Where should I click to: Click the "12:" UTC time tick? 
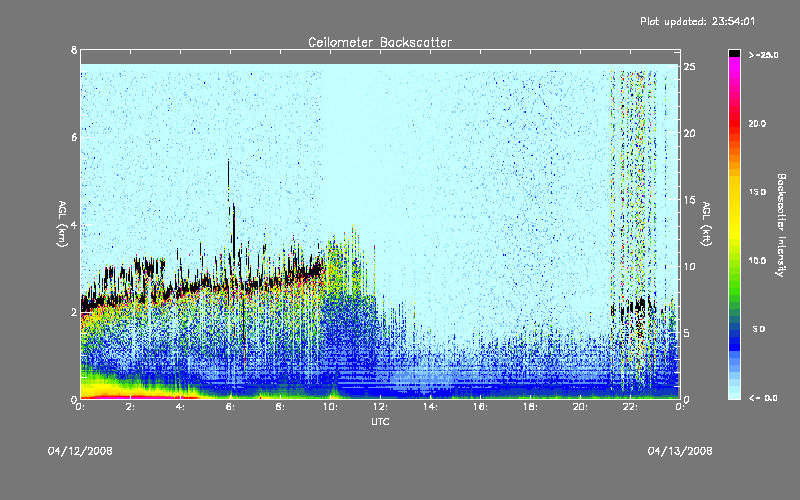[x=380, y=407]
